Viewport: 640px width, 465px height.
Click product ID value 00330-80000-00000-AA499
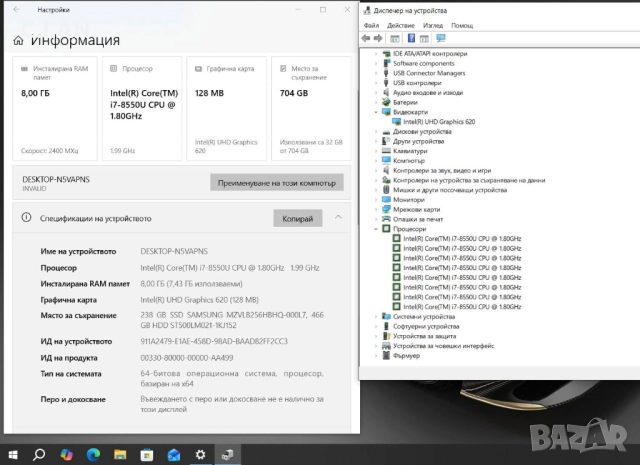coord(187,358)
